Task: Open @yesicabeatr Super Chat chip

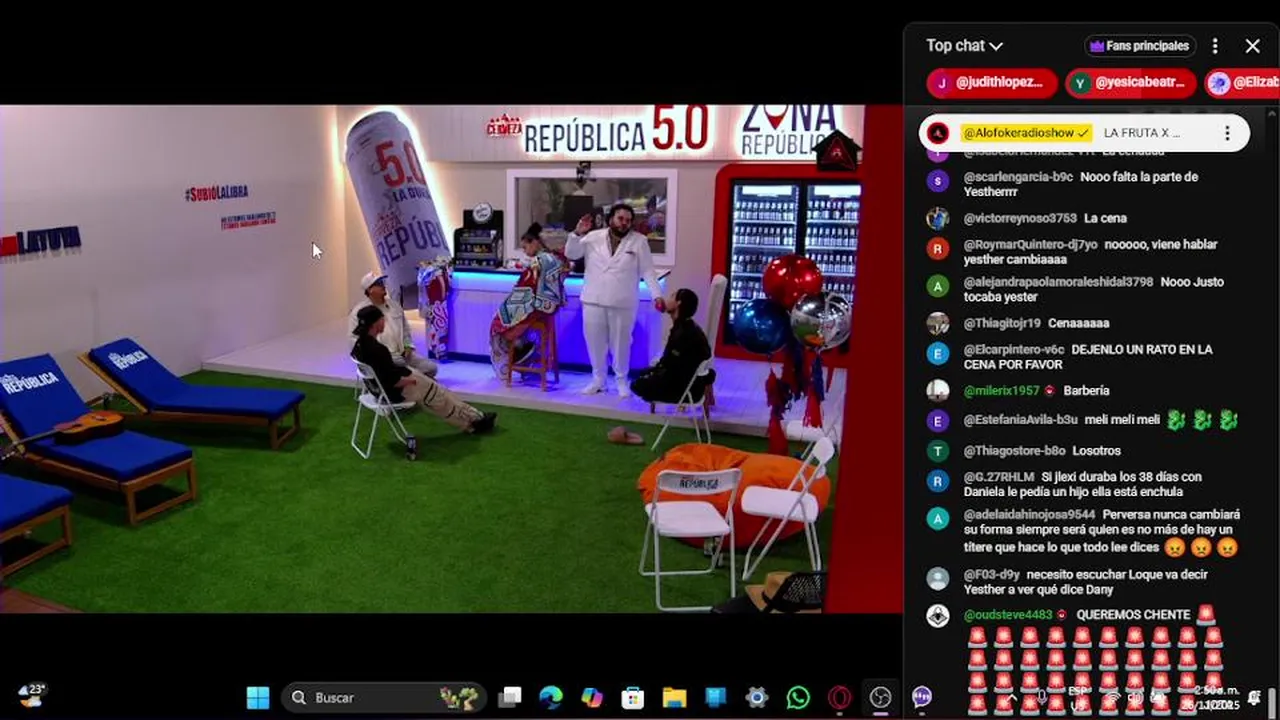Action: 1131,83
